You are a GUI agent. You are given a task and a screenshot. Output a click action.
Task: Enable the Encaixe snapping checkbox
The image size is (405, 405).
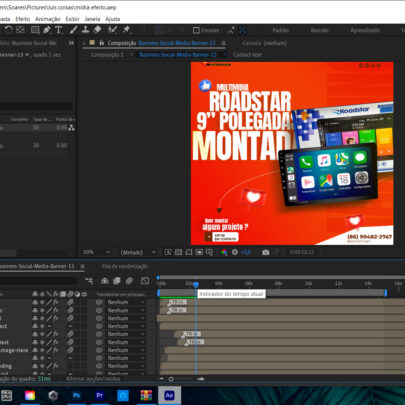click(x=196, y=30)
